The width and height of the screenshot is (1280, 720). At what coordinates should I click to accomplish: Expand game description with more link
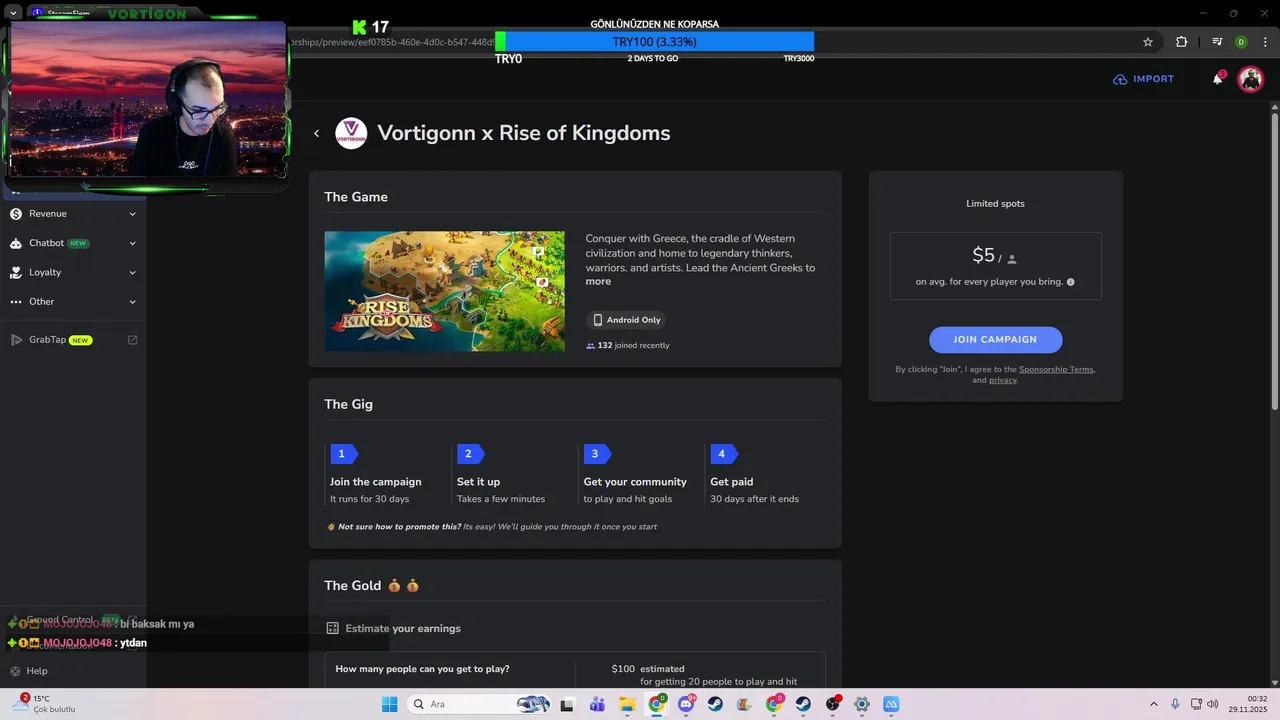coord(598,282)
